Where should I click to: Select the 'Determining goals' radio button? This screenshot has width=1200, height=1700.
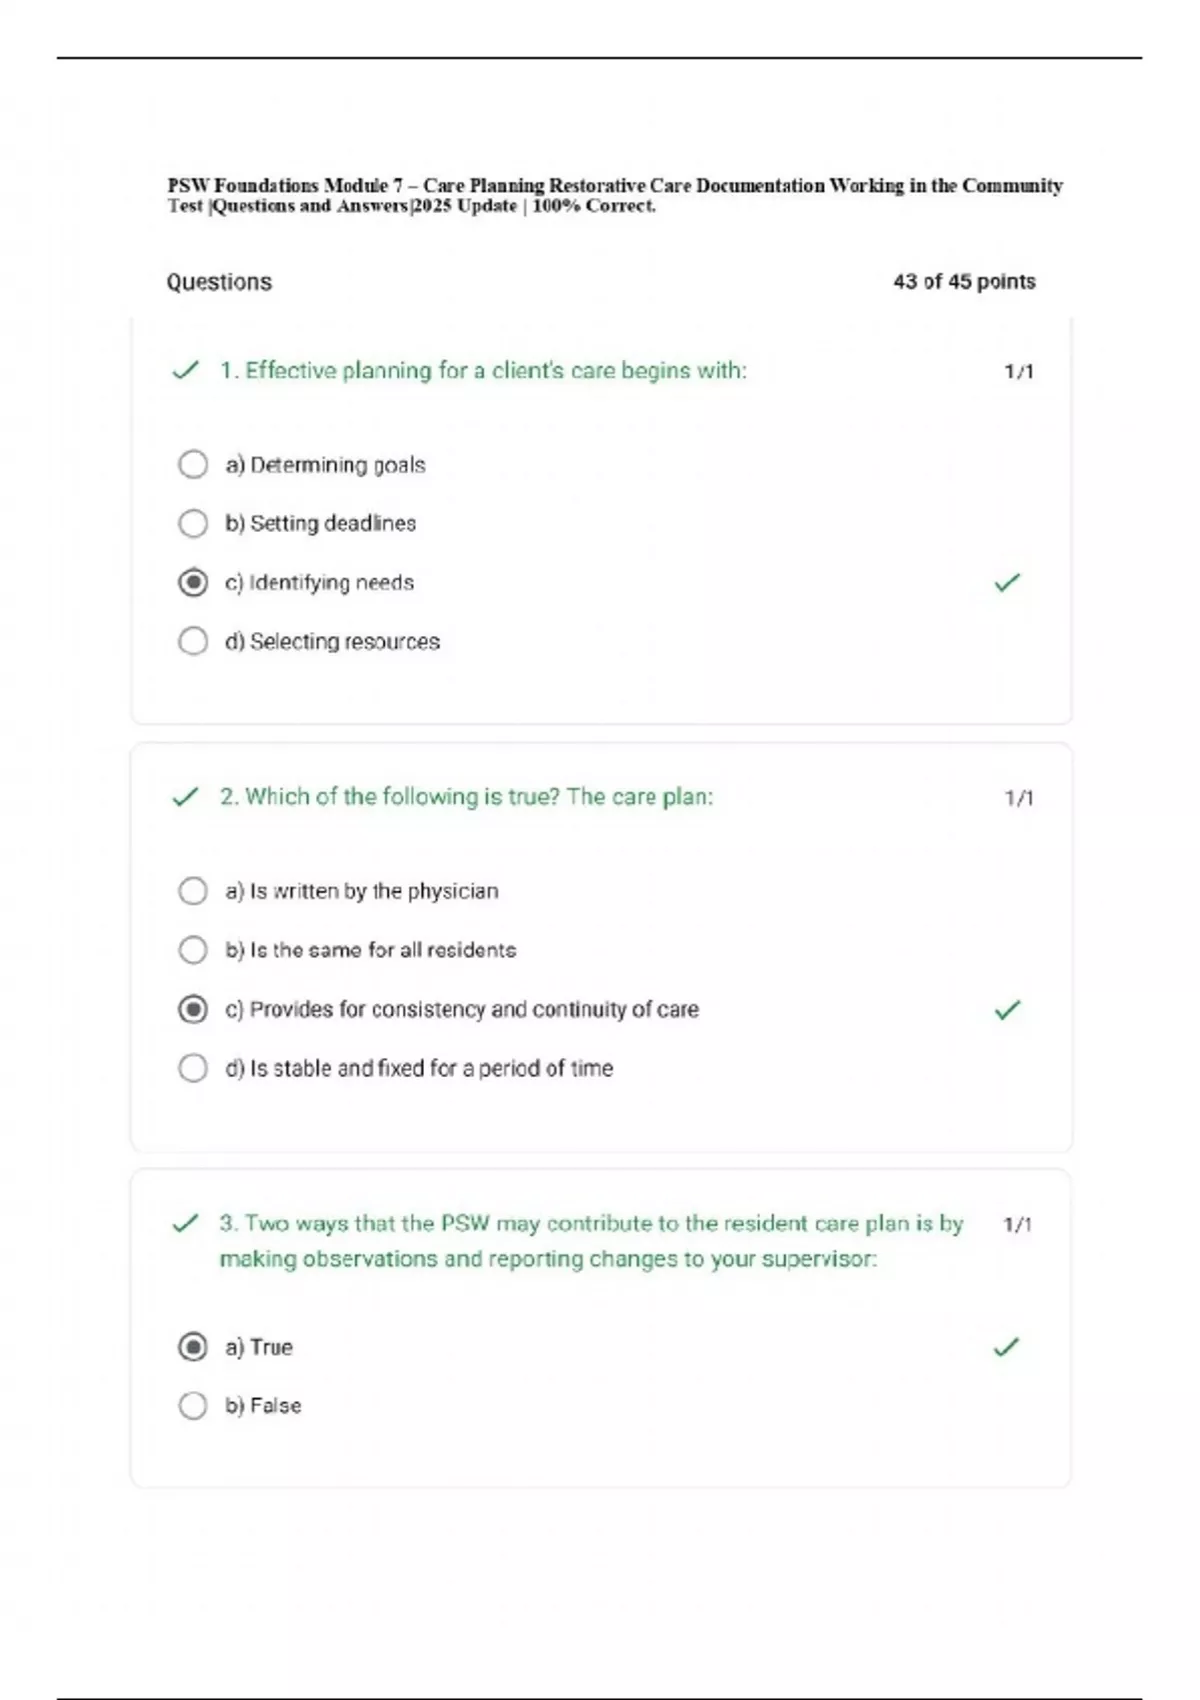pos(193,465)
